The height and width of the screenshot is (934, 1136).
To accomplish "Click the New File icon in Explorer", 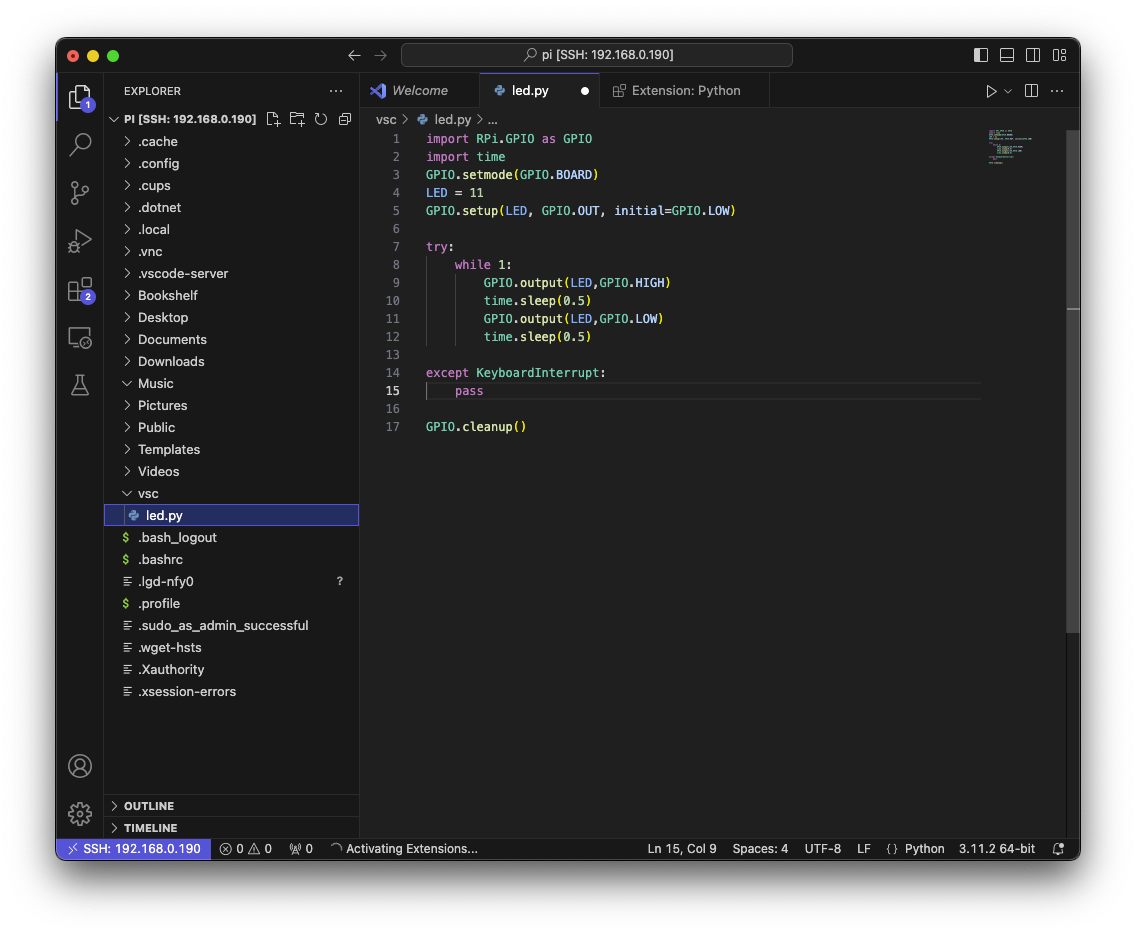I will (x=273, y=119).
